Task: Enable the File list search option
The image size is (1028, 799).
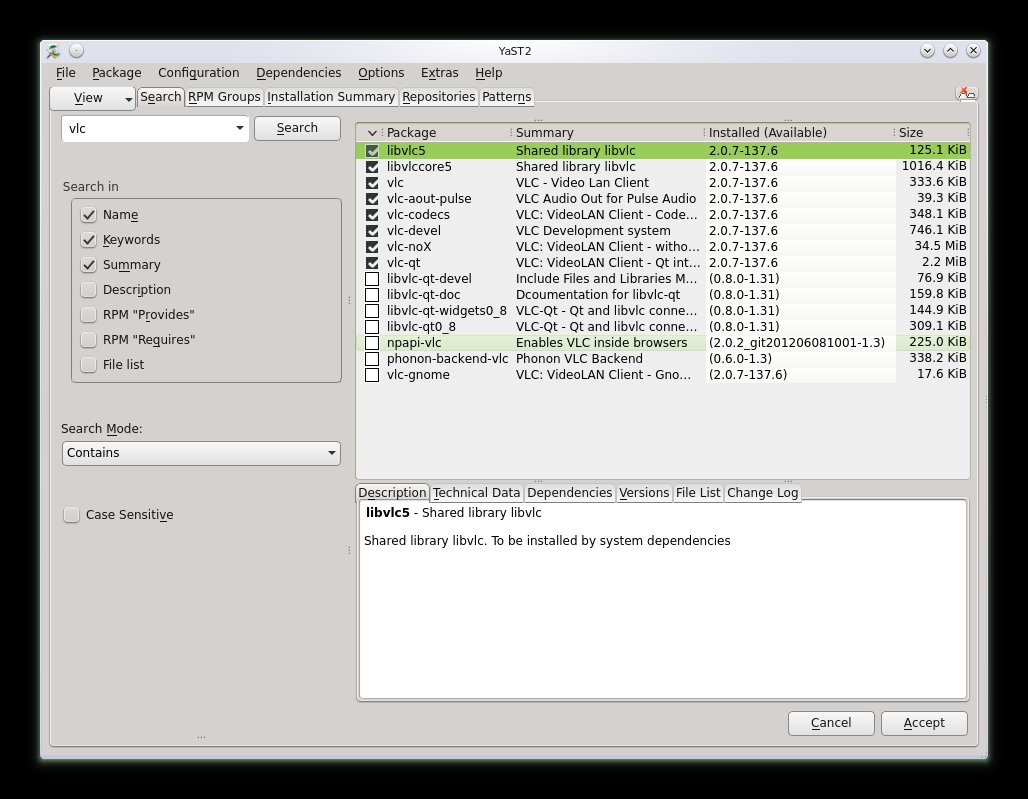Action: [x=89, y=364]
